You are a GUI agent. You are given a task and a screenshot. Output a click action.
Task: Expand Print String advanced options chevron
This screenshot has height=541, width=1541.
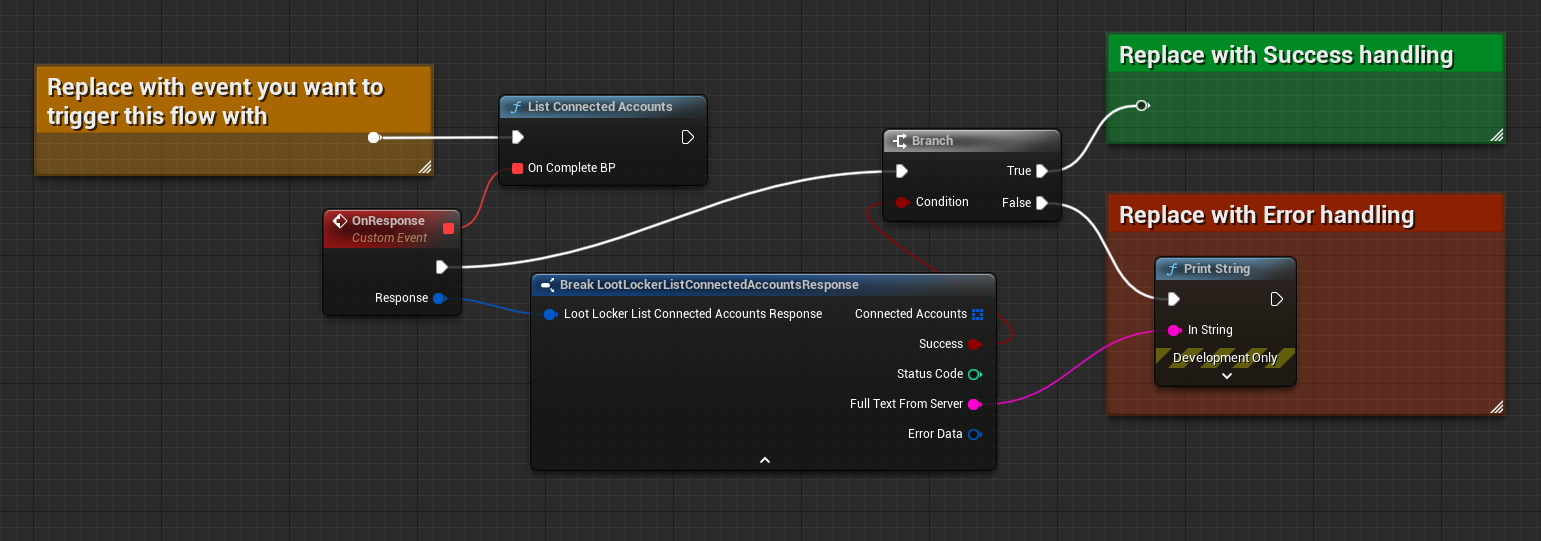1226,376
